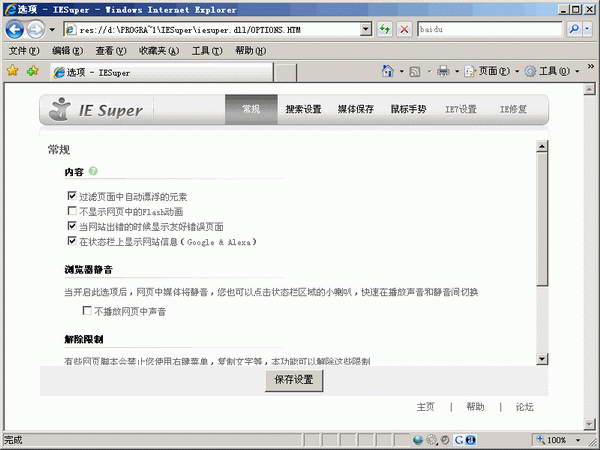The width and height of the screenshot is (600, 450).
Task: Click the 保存设置 button
Action: [294, 380]
